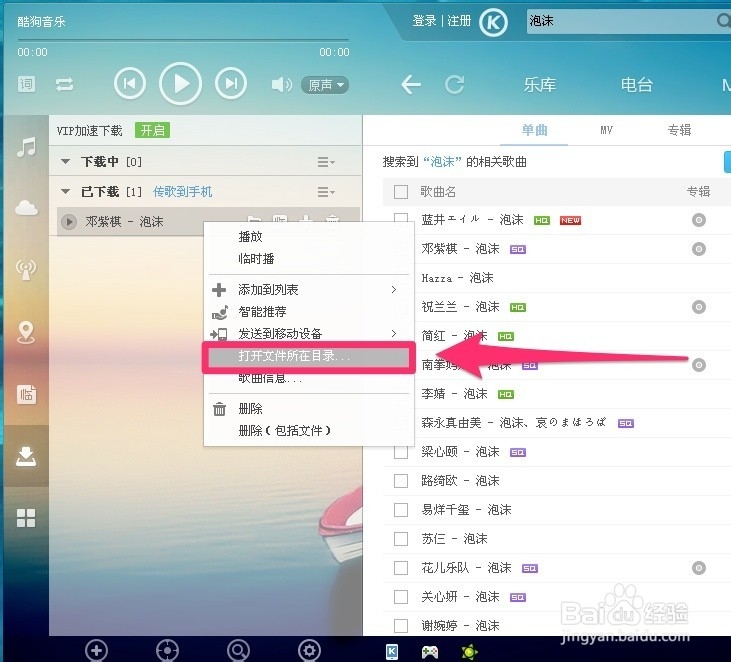Refresh the search results page

[x=455, y=84]
